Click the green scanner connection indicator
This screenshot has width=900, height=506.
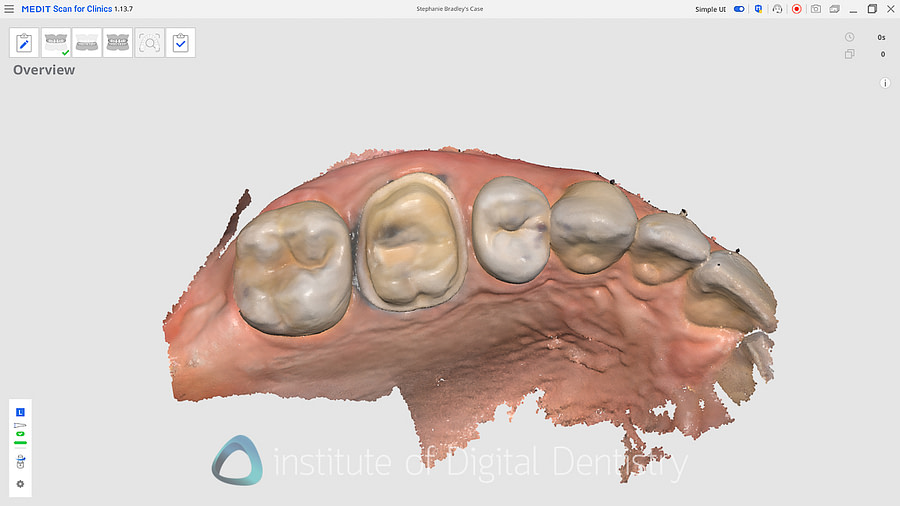pos(20,434)
